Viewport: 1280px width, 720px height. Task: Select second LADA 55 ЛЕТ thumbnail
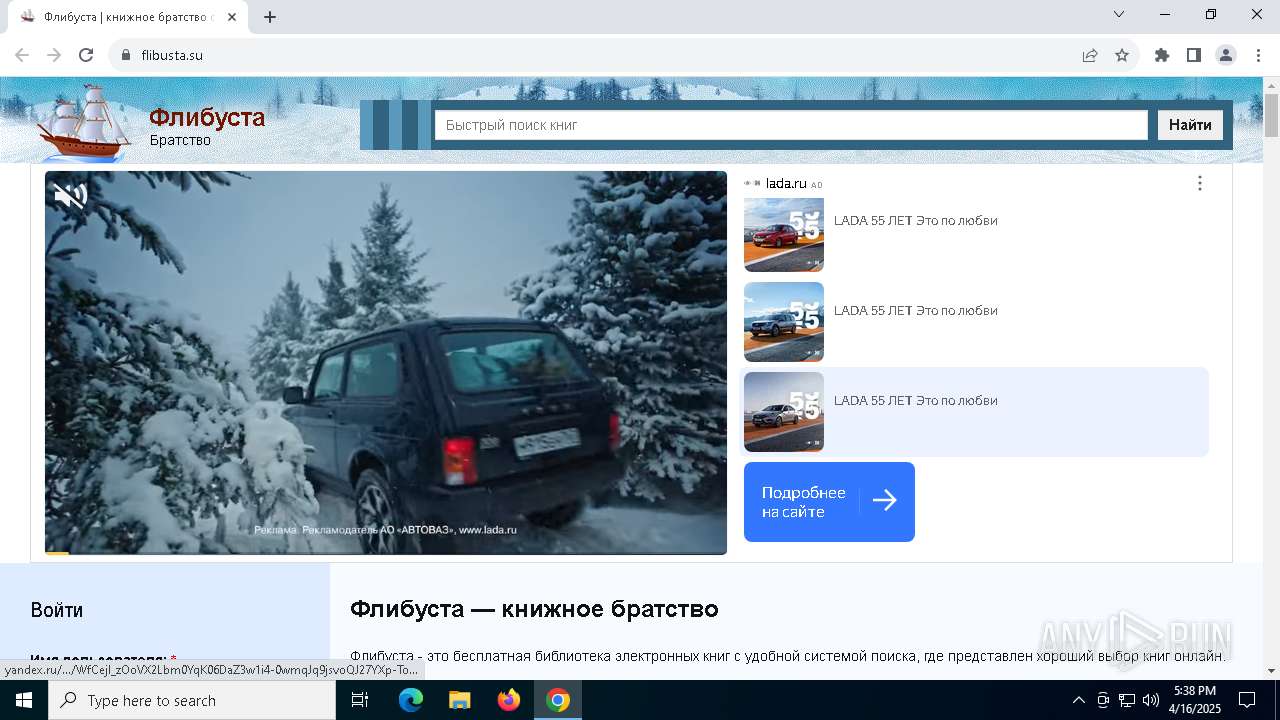pos(784,321)
